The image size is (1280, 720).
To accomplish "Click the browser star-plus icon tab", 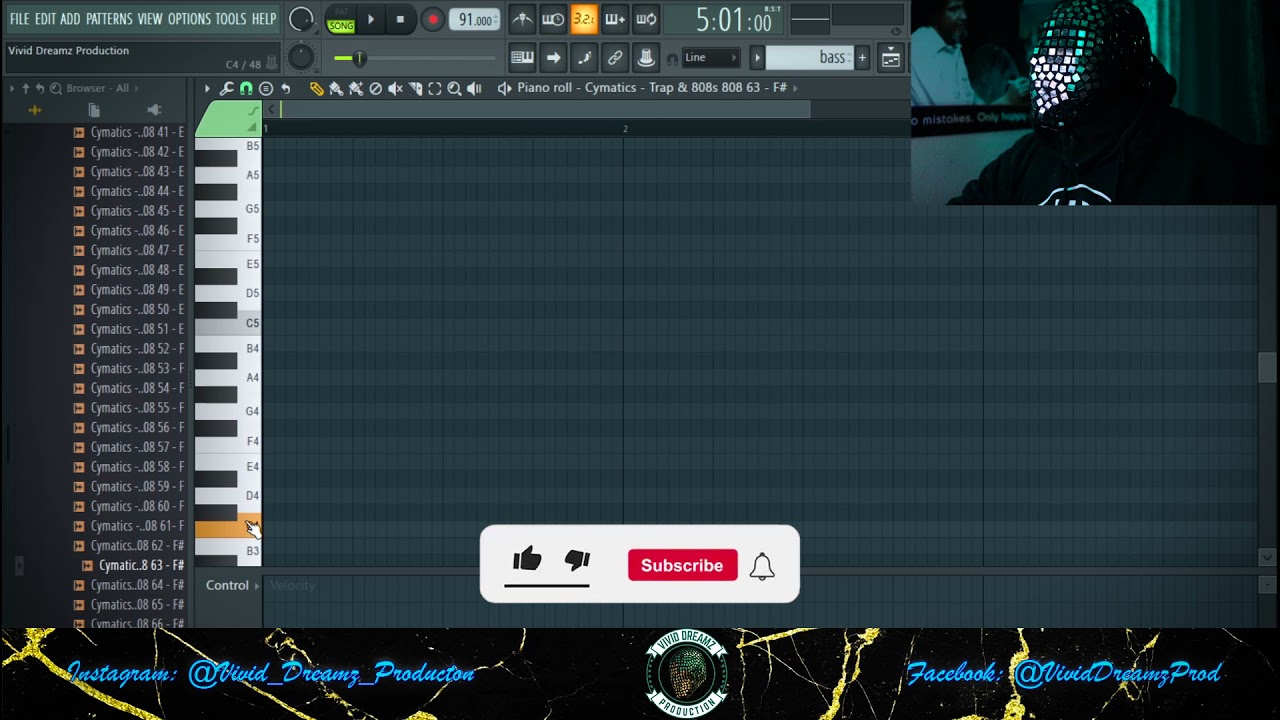I will 34,110.
